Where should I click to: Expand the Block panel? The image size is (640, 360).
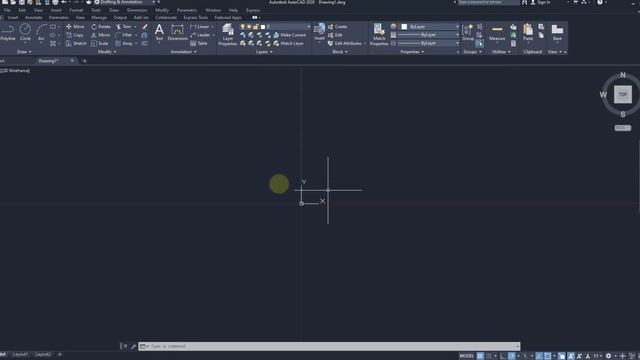coord(340,52)
